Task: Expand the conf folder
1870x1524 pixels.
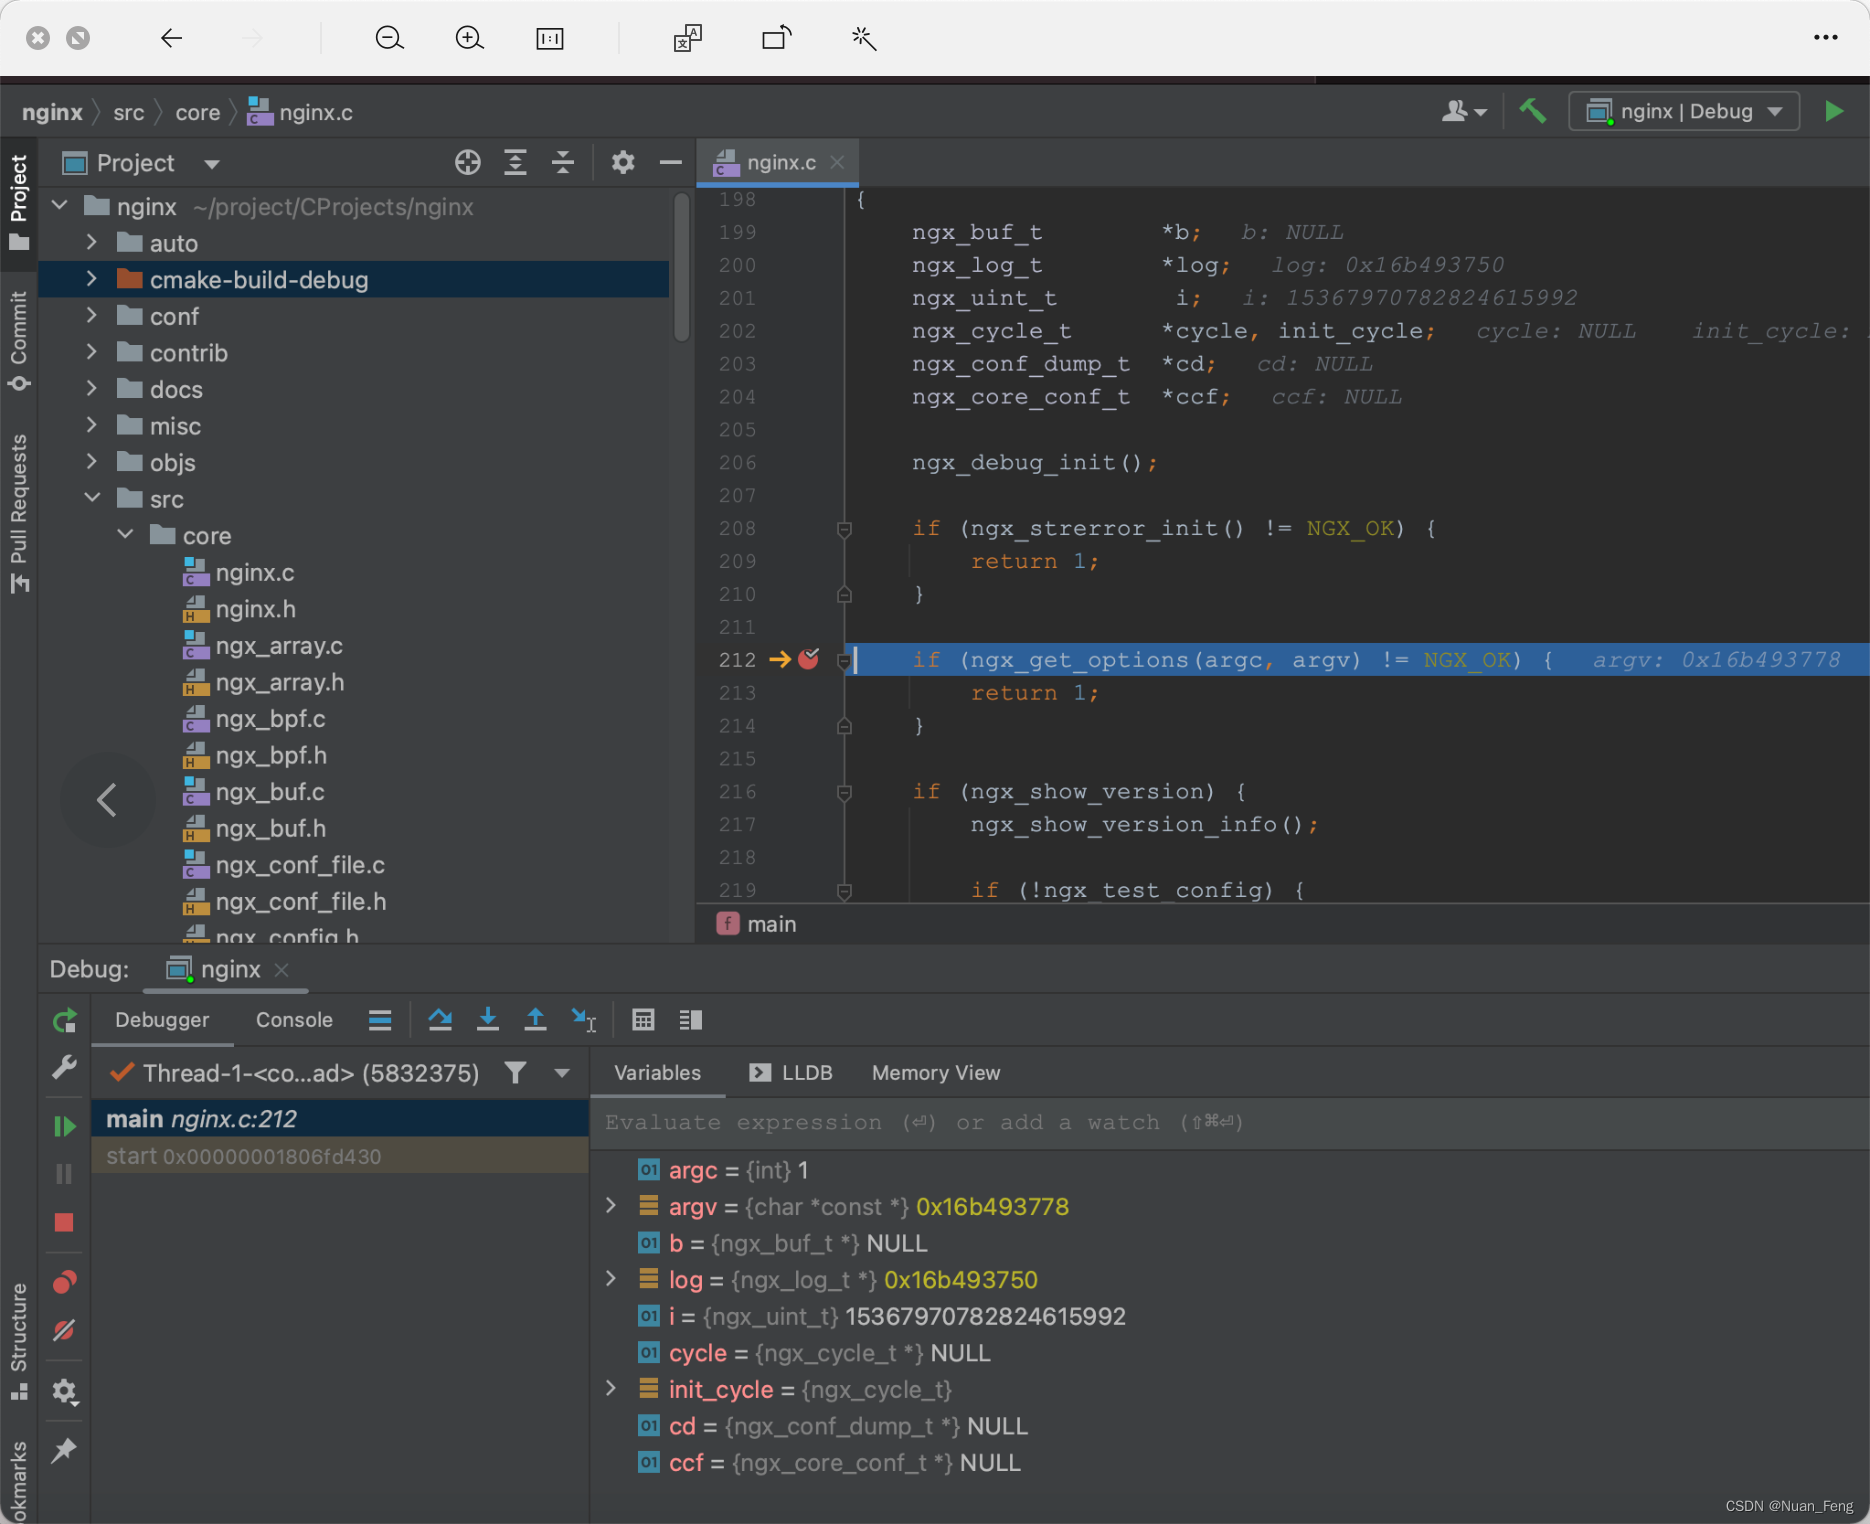Action: (x=92, y=316)
